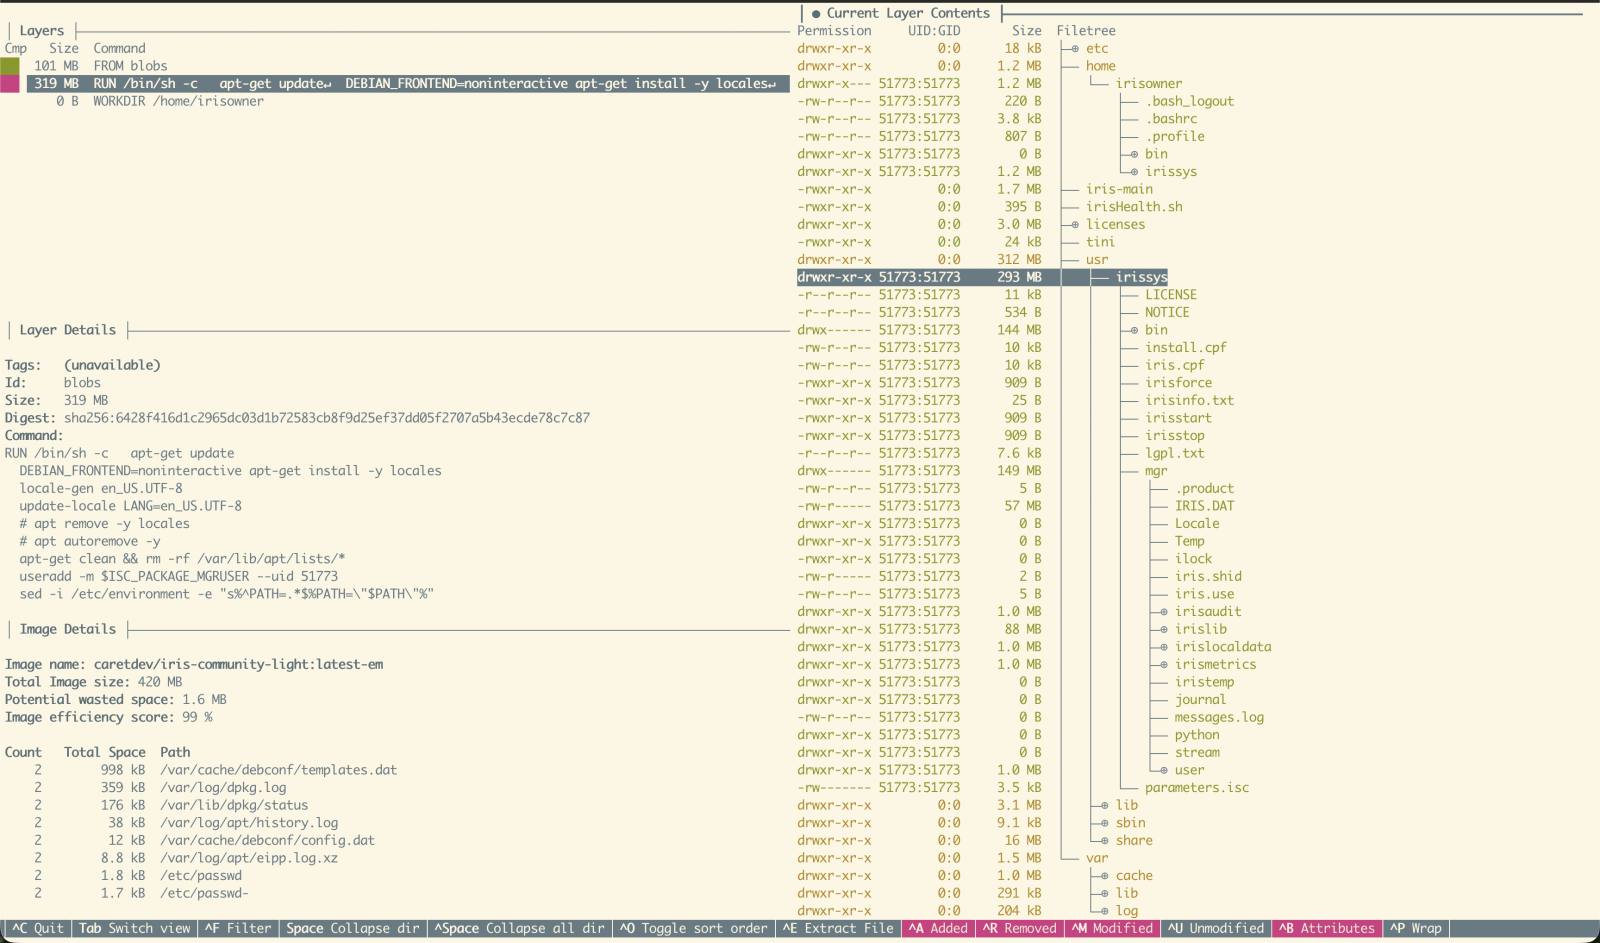Select the WORKDIR /home/irisowner layer
The image size is (1600, 943).
pos(178,101)
